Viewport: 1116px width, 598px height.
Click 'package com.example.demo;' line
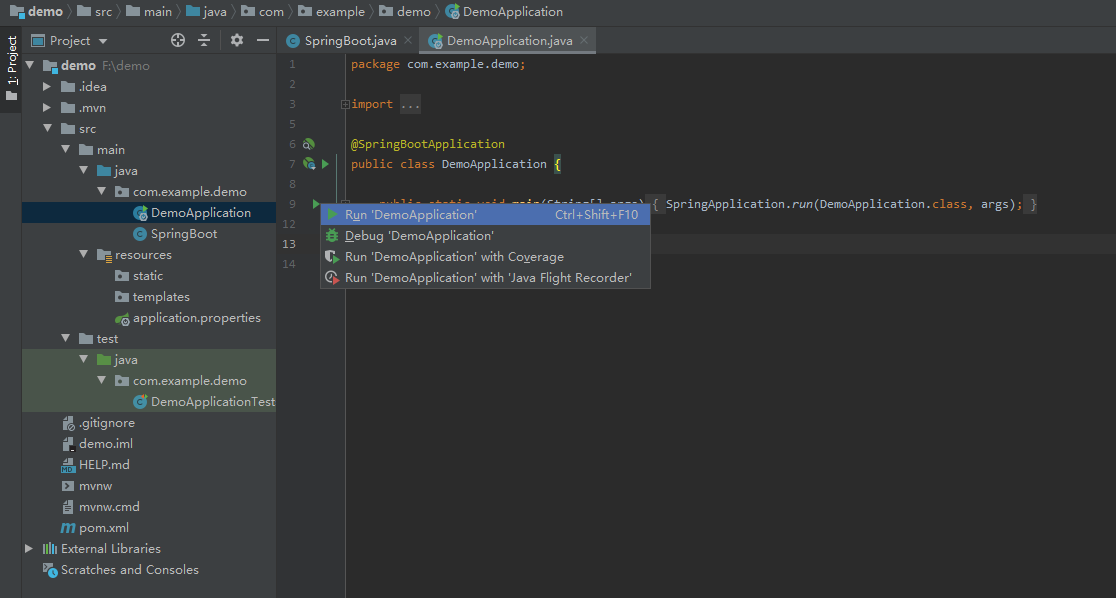point(438,64)
